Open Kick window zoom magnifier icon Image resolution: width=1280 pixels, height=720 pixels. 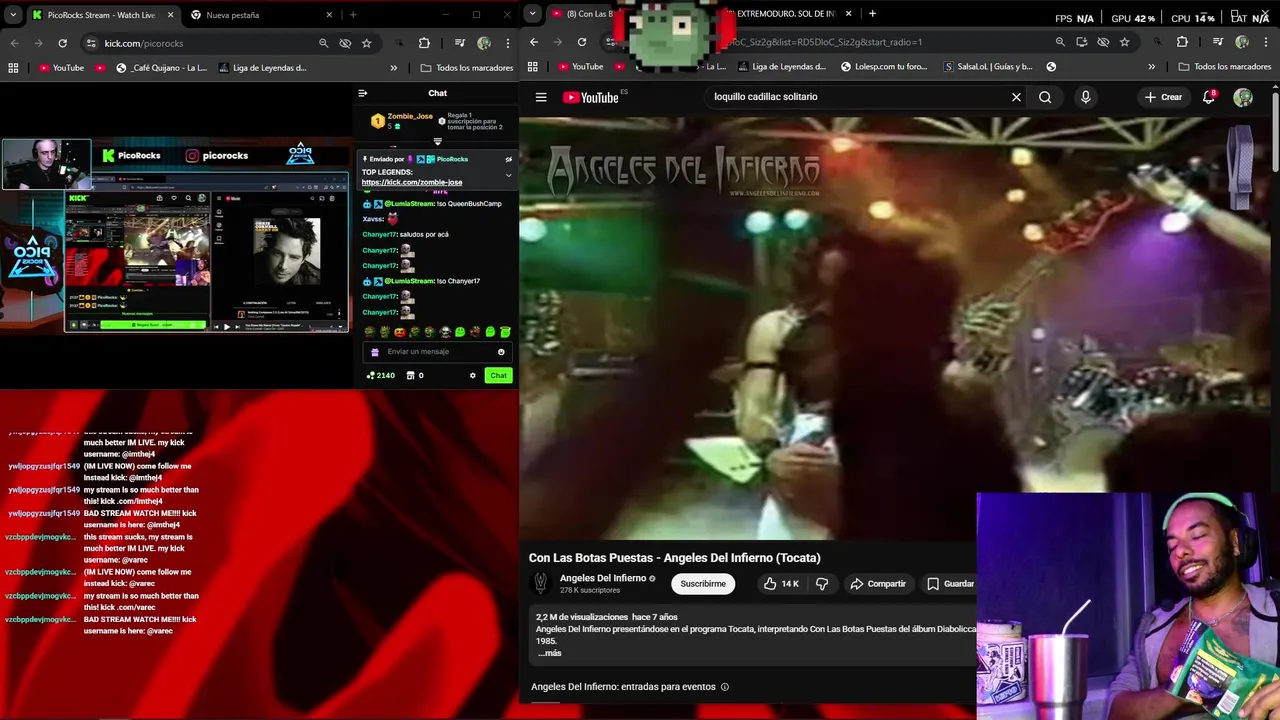(x=323, y=43)
